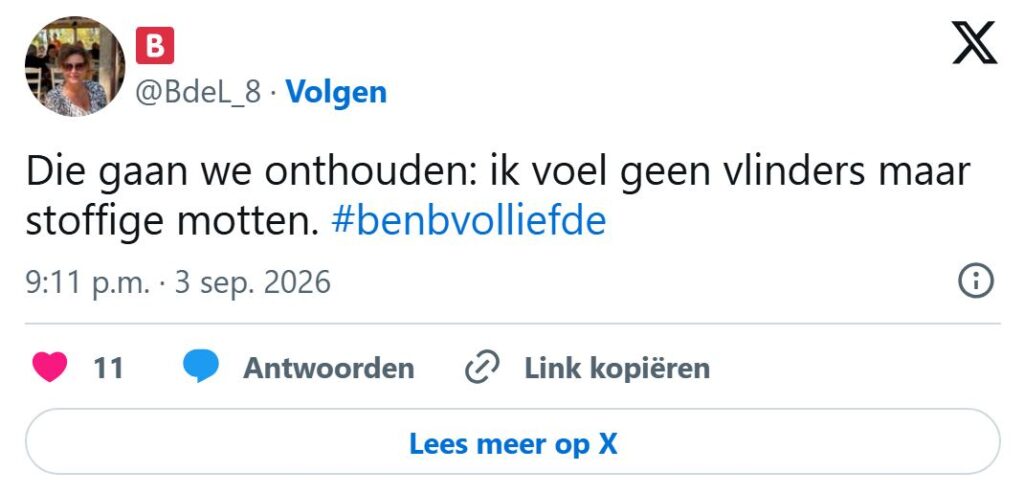Screen dimensions: 1024x494
Task: Copy the tweet via Link kopiëren label
Action: point(617,368)
